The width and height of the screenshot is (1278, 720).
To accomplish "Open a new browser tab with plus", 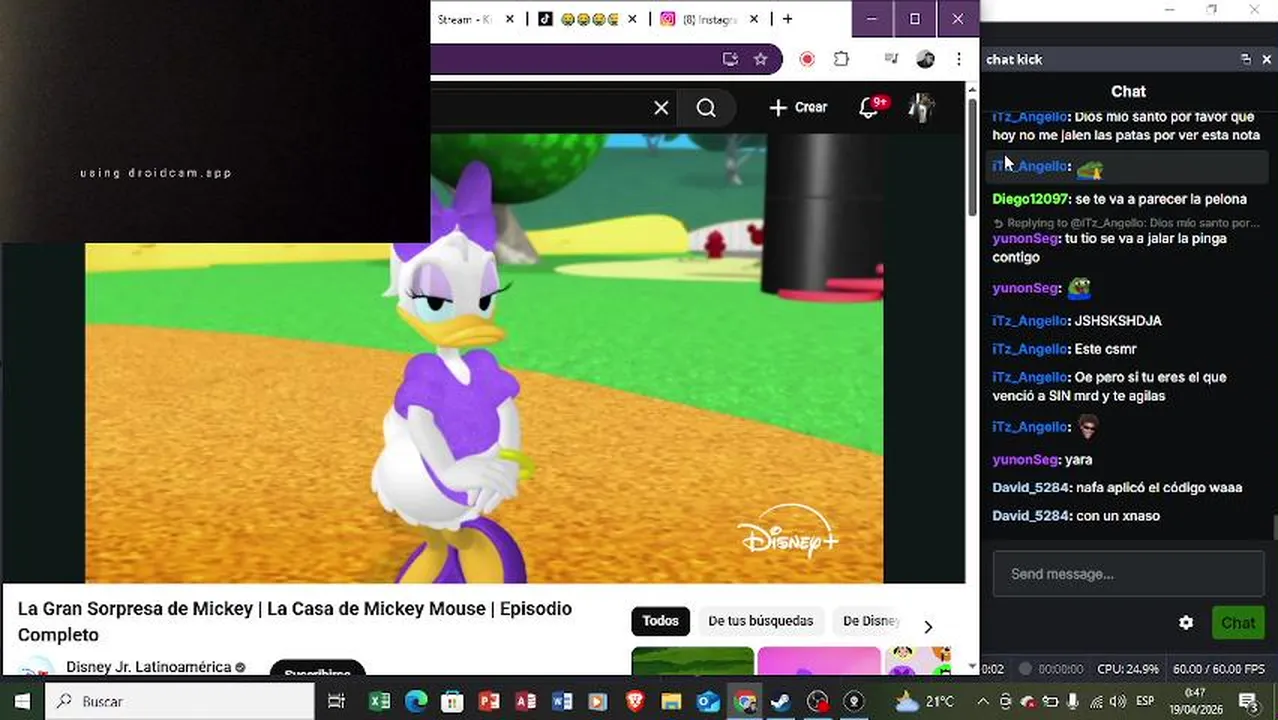I will (x=788, y=19).
